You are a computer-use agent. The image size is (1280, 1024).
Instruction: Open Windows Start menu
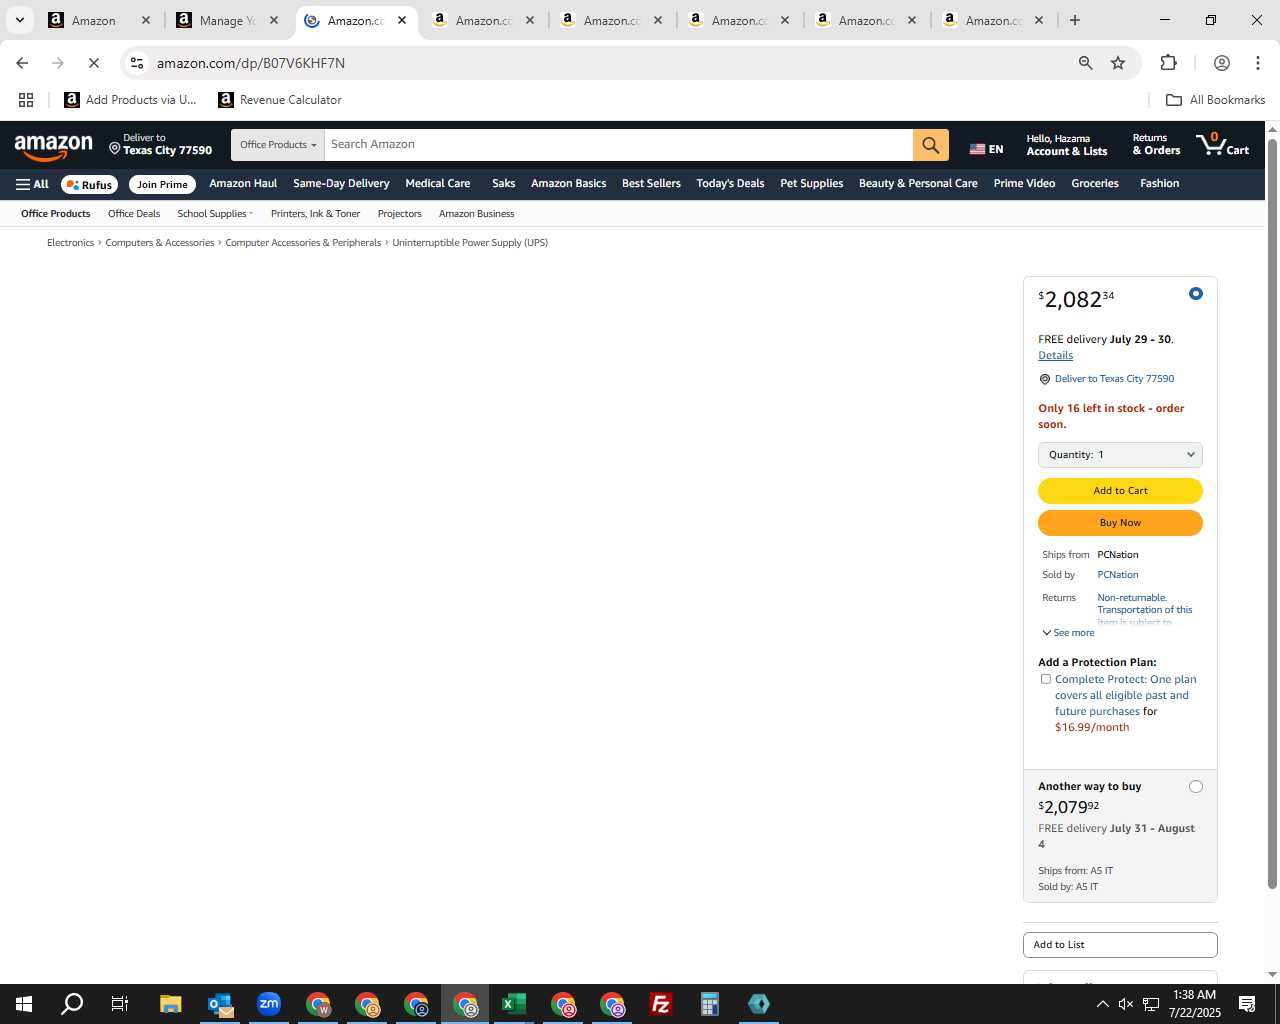coord(24,1004)
